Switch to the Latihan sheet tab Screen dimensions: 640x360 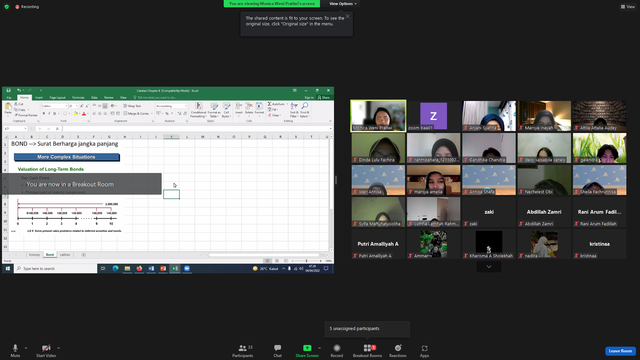point(65,255)
